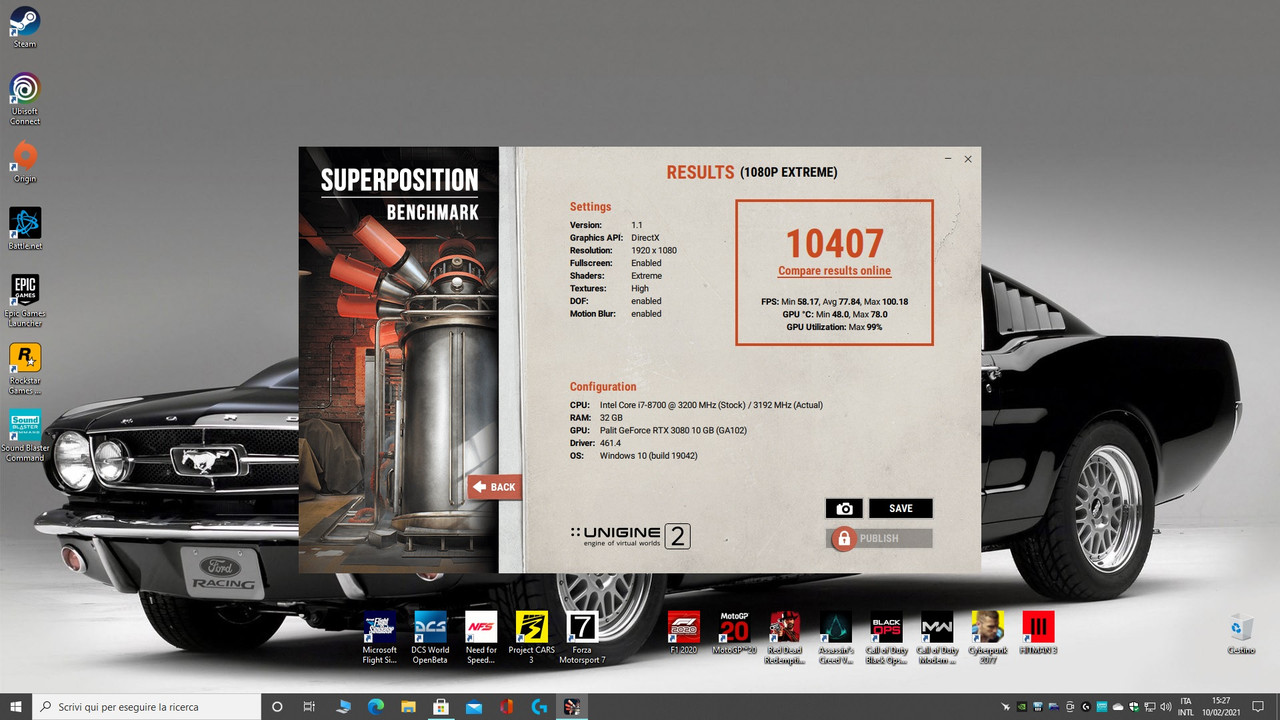The image size is (1280, 720).
Task: Open the volume control in tray
Action: tap(1164, 707)
